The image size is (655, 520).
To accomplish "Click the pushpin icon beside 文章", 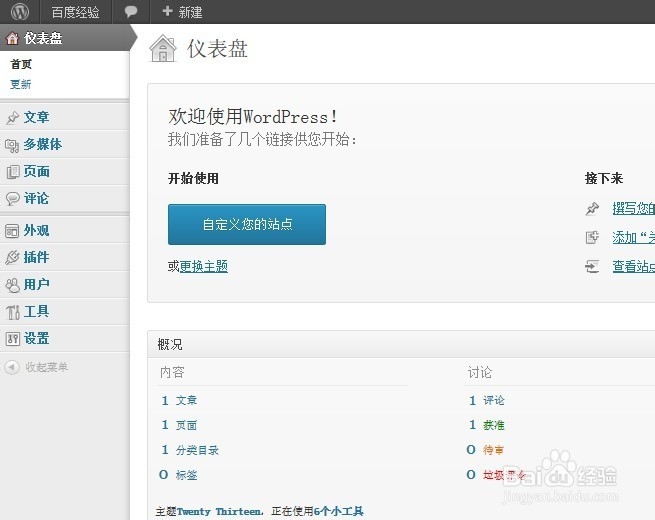I will (13, 118).
